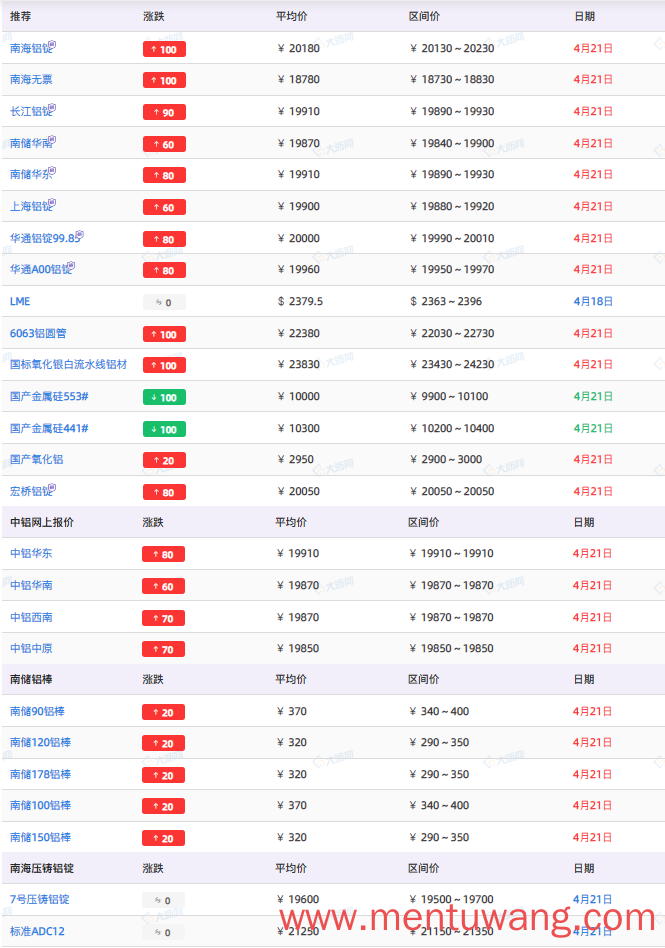
Task: Open the 国产金属硅553# link
Action: click(x=49, y=396)
